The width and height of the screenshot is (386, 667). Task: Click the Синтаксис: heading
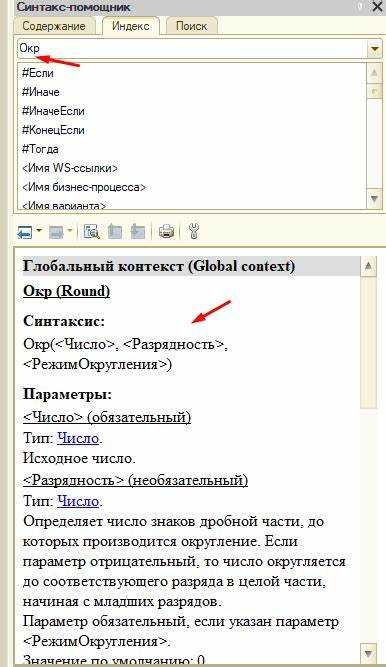64,321
